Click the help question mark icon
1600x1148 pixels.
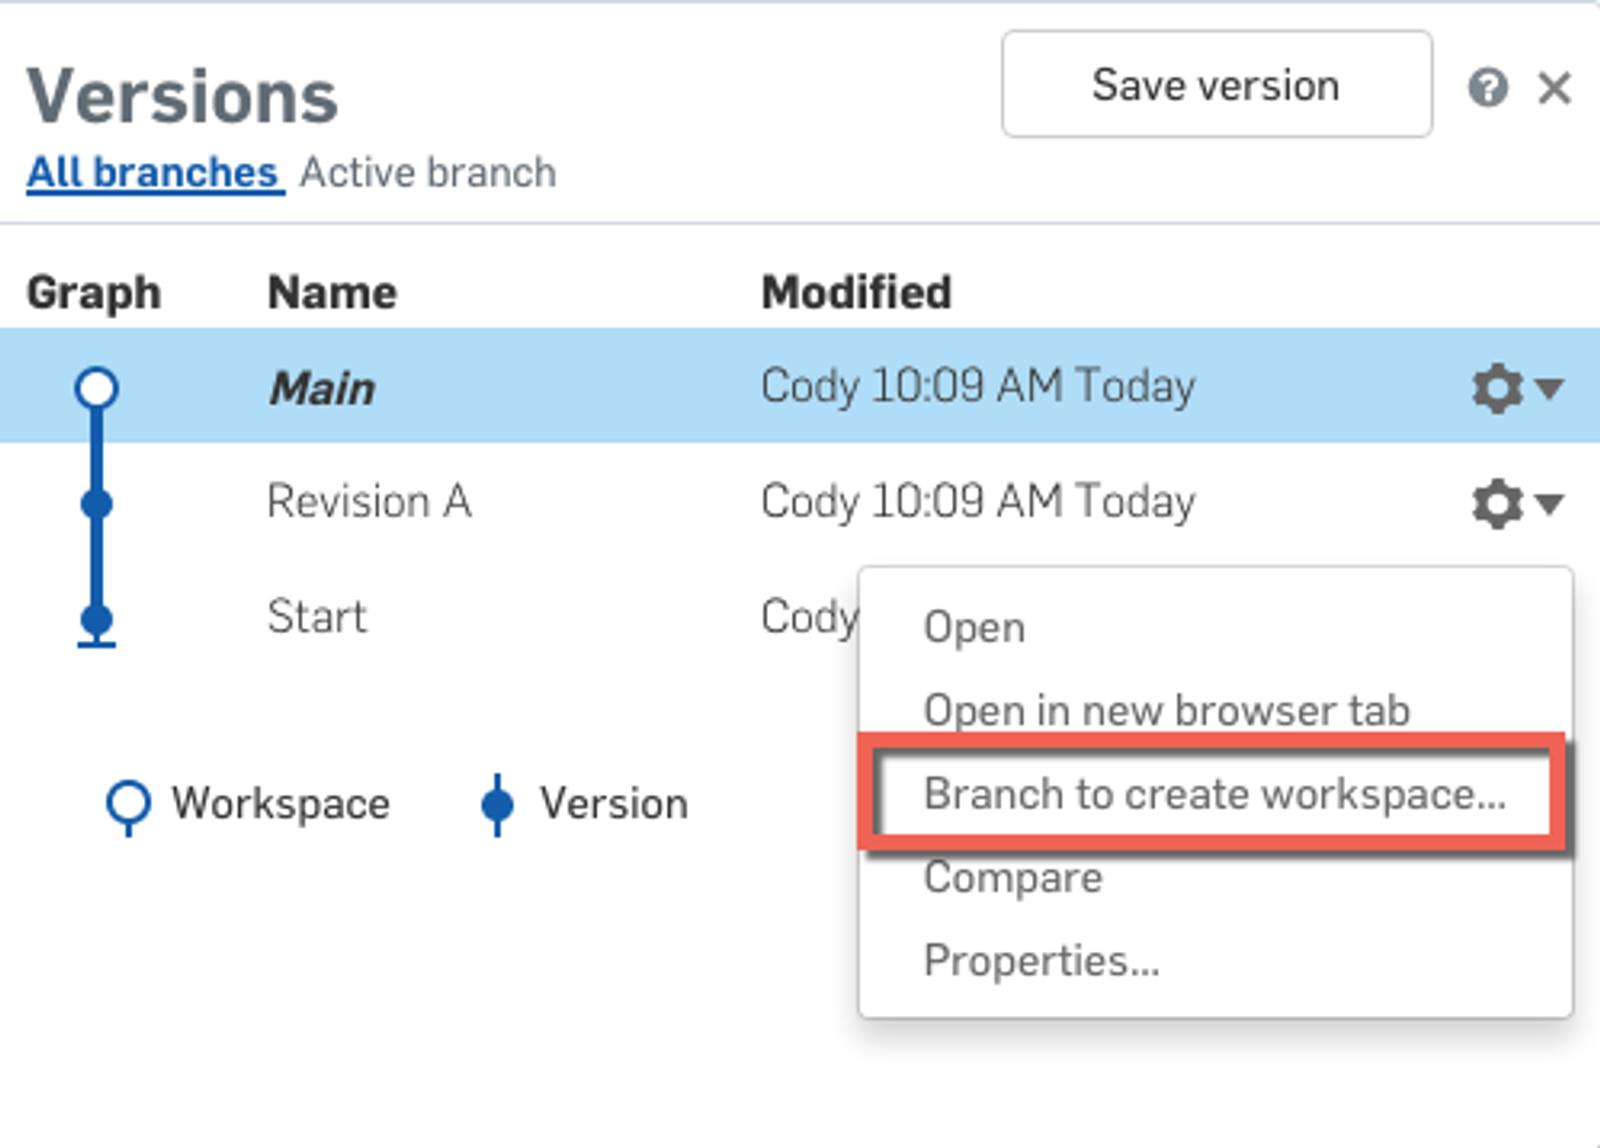(x=1487, y=88)
